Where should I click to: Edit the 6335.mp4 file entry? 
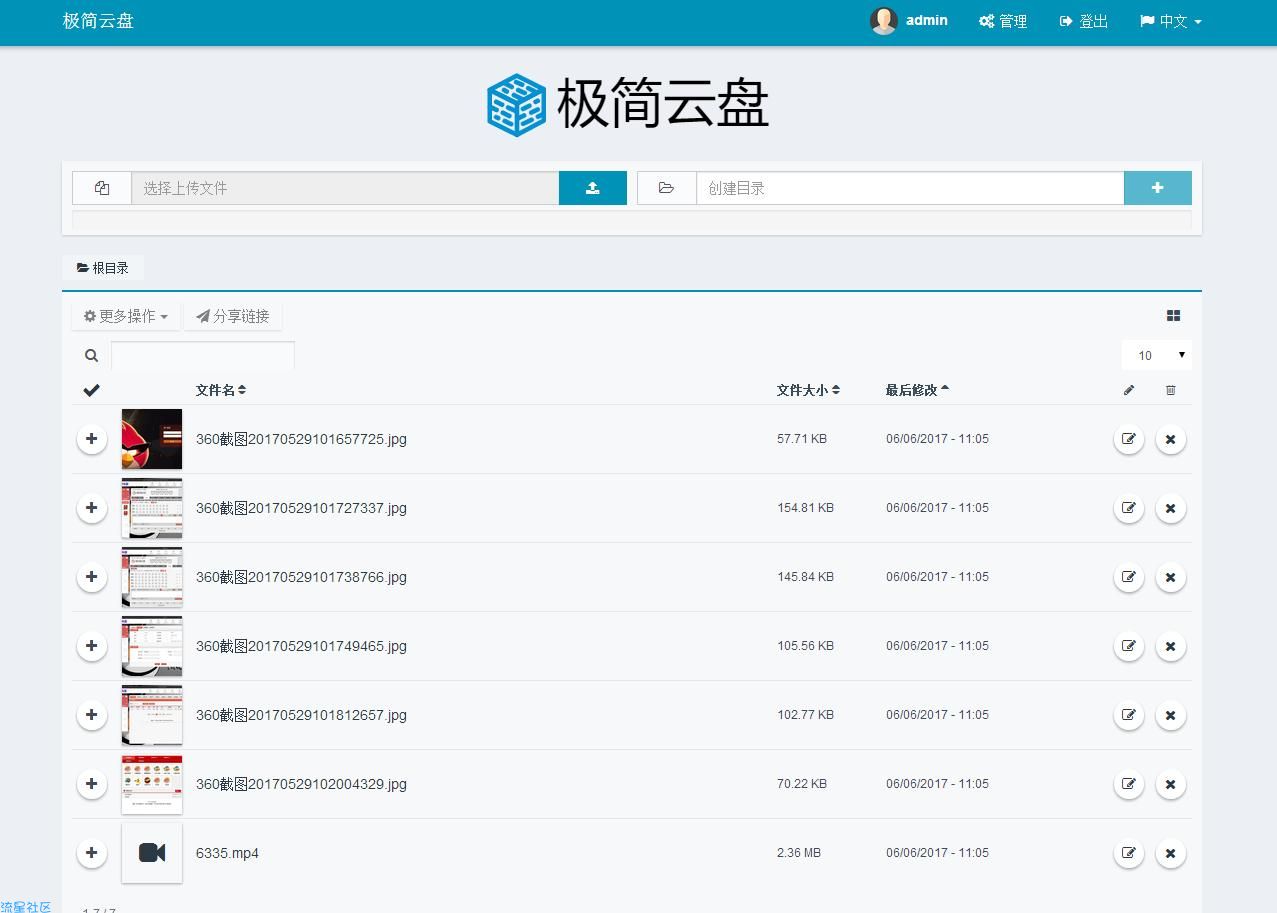[1129, 853]
